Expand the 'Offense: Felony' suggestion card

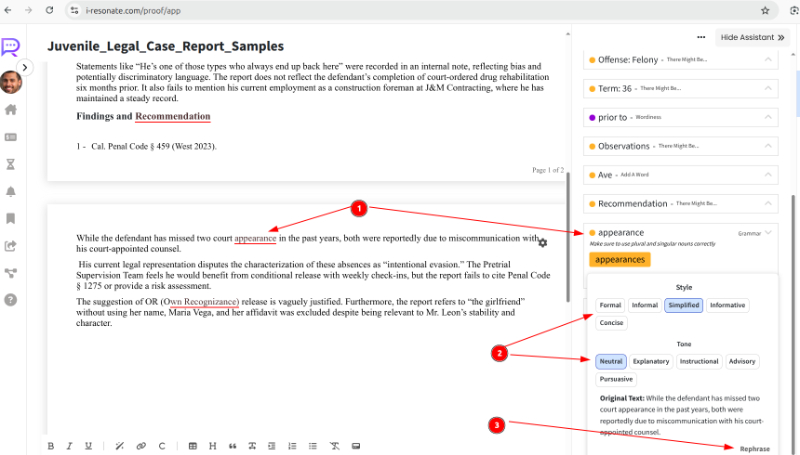(x=767, y=60)
